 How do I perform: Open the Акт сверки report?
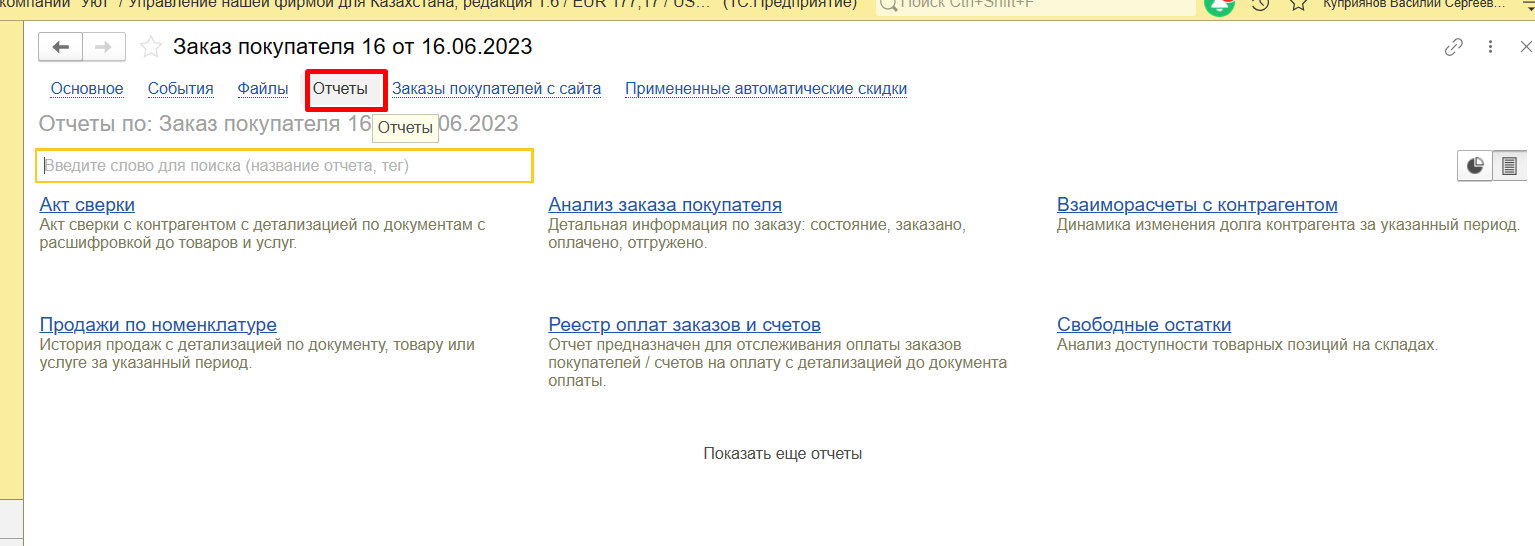[x=87, y=205]
